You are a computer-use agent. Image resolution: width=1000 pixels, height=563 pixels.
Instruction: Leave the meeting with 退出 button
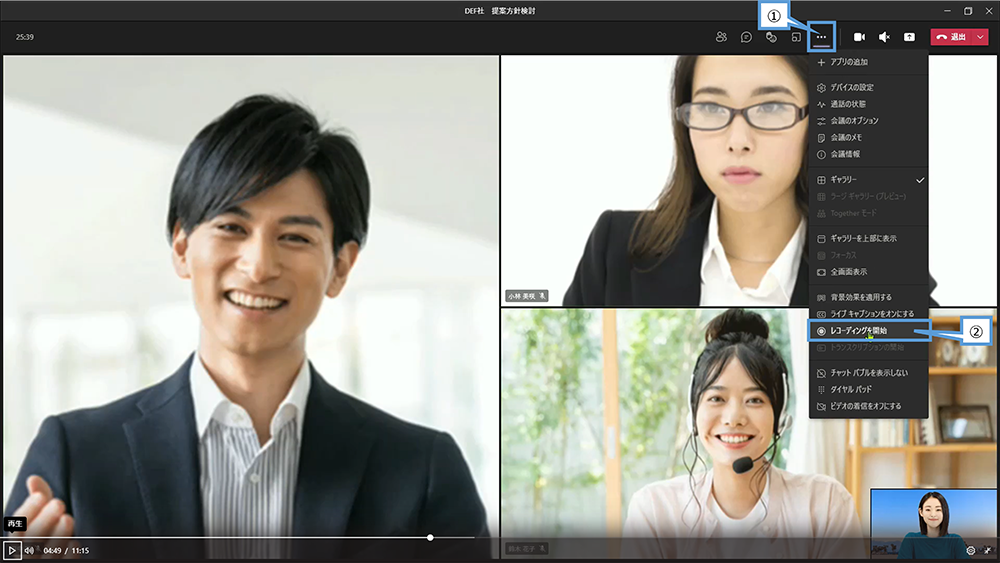(x=951, y=37)
